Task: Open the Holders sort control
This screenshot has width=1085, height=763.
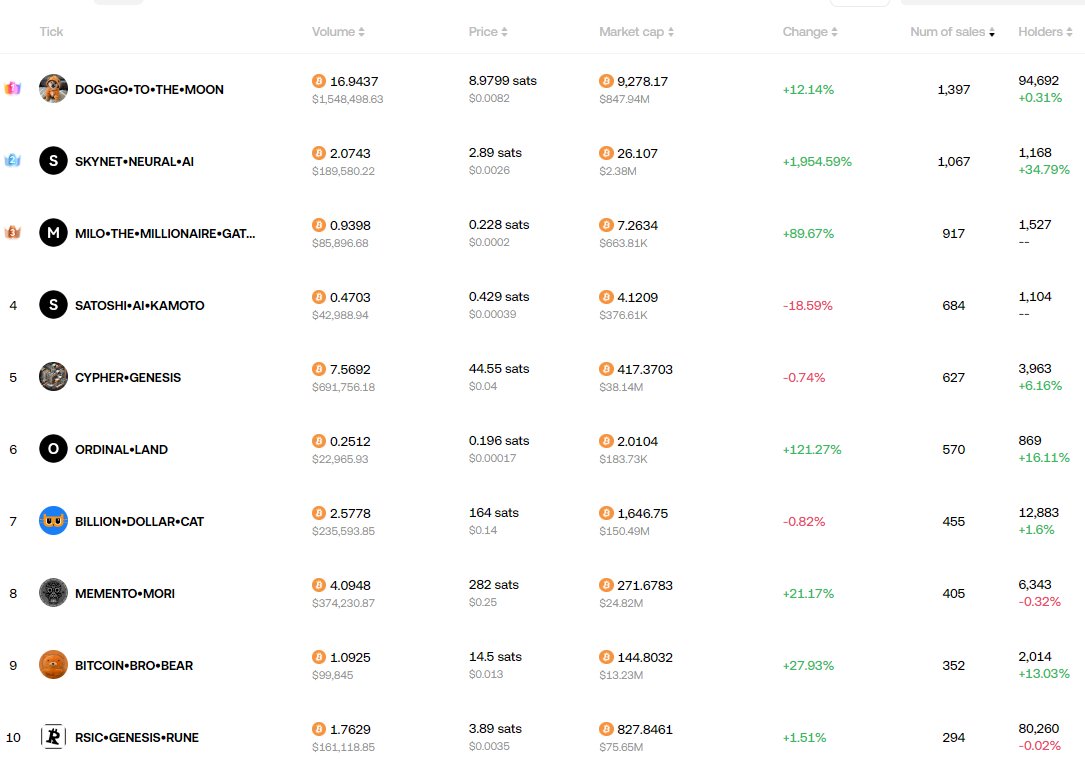Action: [x=1069, y=31]
